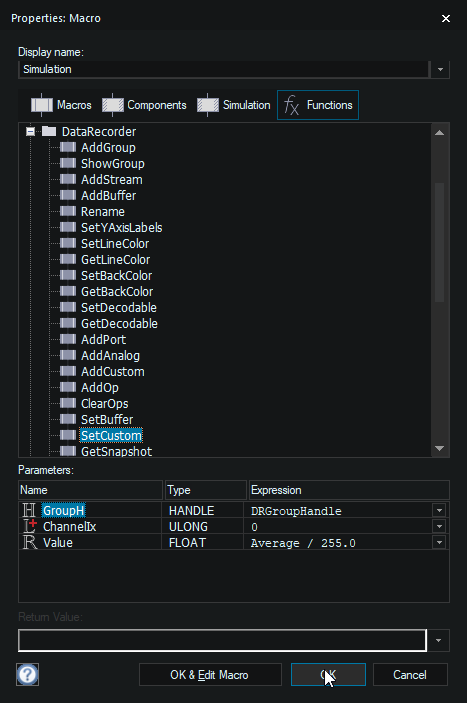This screenshot has width=467, height=703.
Task: Select the GetSnapshot function name
Action: (x=117, y=451)
